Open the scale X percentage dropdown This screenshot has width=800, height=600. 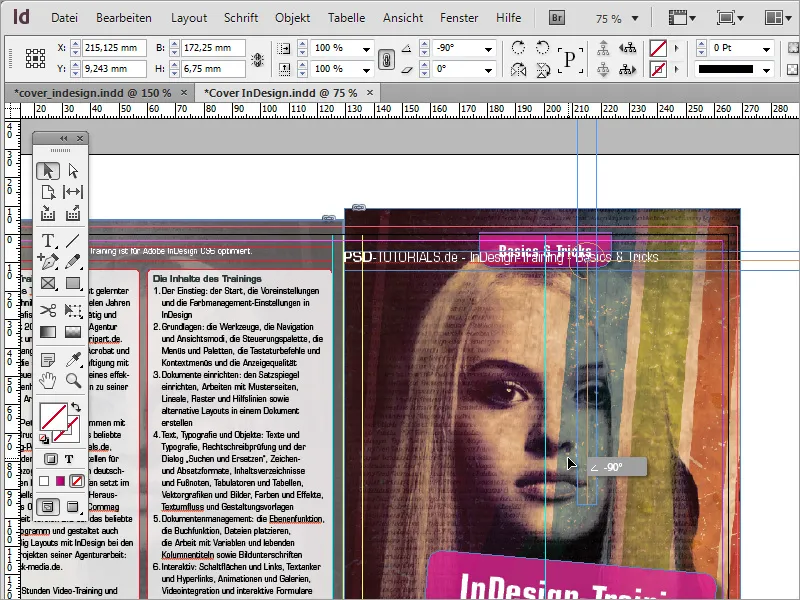click(366, 49)
